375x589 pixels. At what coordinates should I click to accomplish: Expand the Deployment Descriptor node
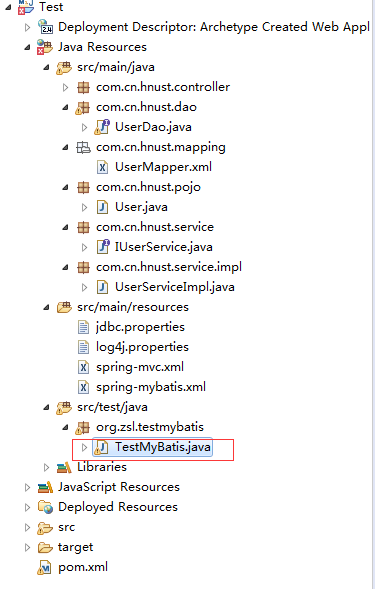[x=27, y=27]
